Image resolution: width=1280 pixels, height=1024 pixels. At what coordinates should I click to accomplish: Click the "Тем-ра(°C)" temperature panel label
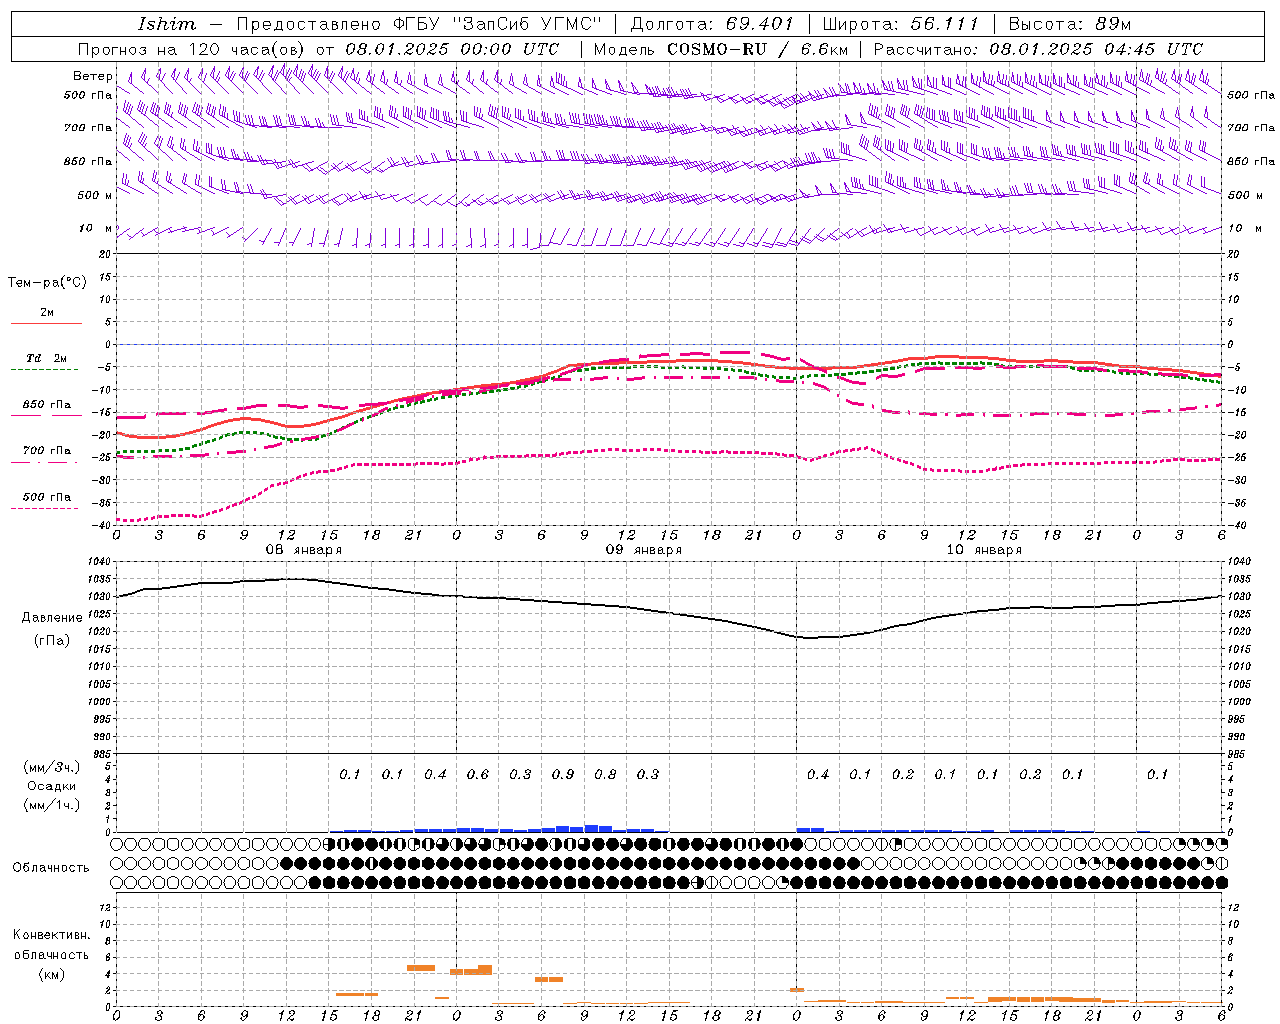47,282
